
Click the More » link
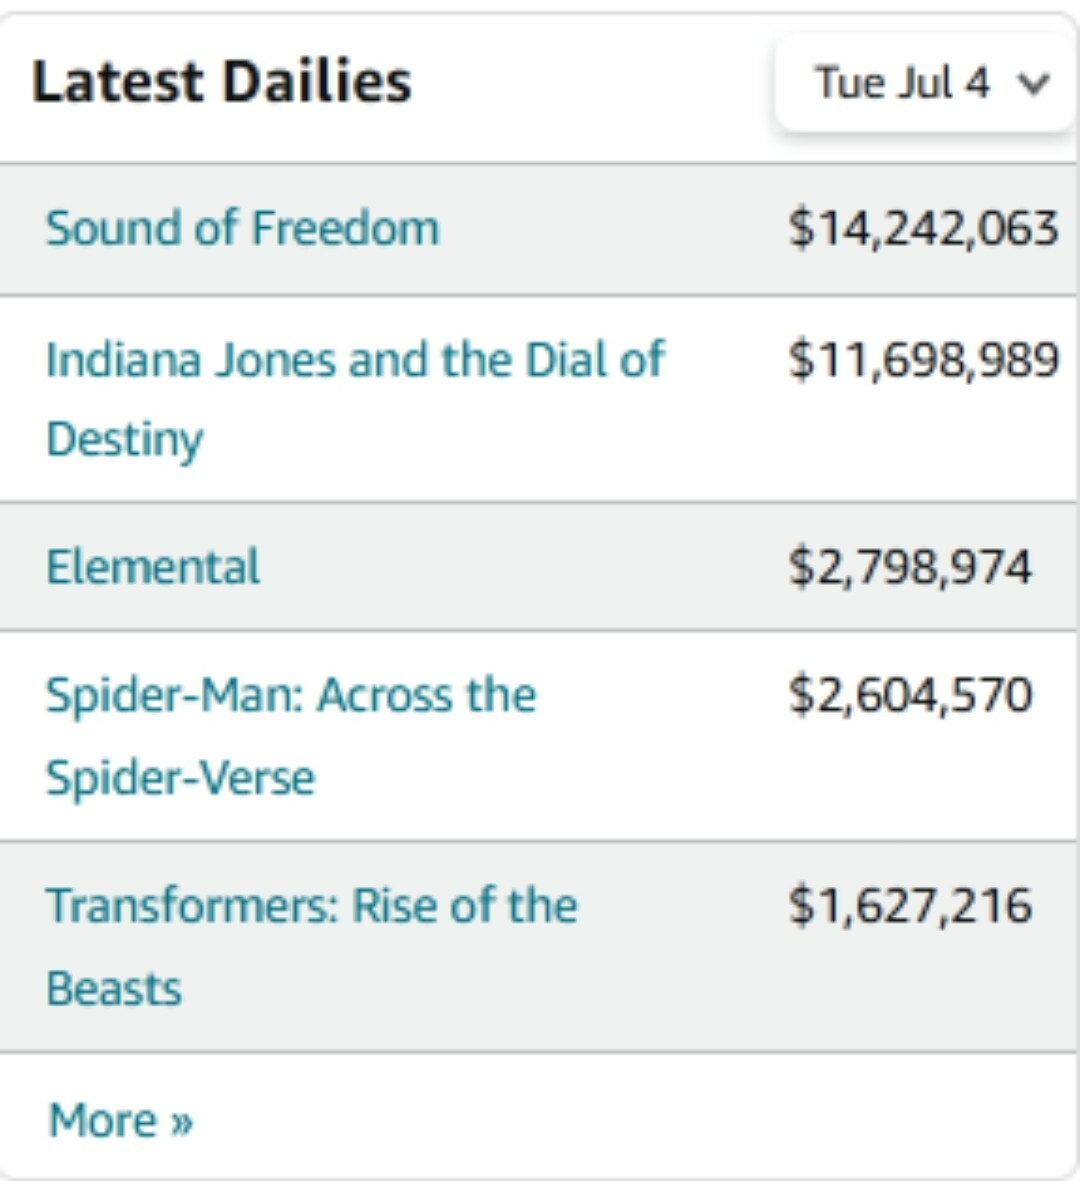point(120,1120)
